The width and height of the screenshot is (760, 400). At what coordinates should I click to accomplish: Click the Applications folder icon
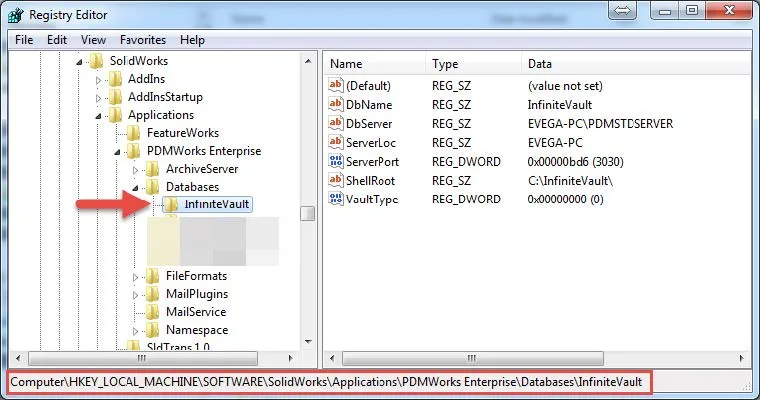[115, 114]
